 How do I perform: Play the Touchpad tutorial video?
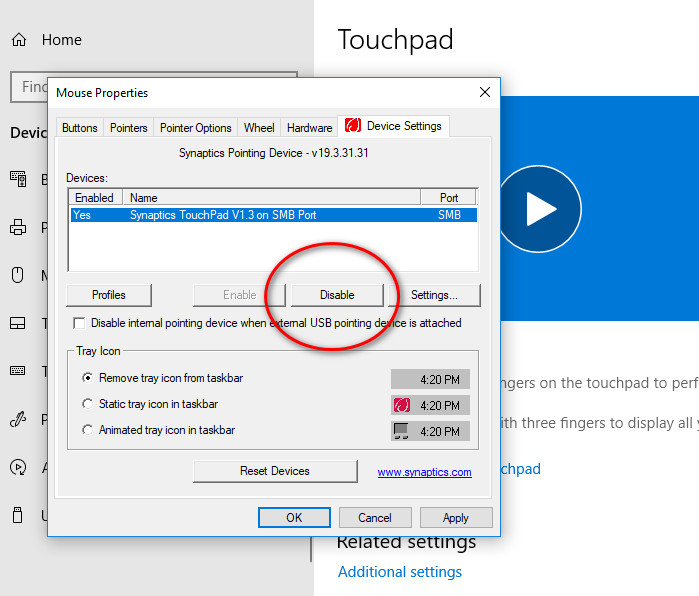(x=539, y=209)
